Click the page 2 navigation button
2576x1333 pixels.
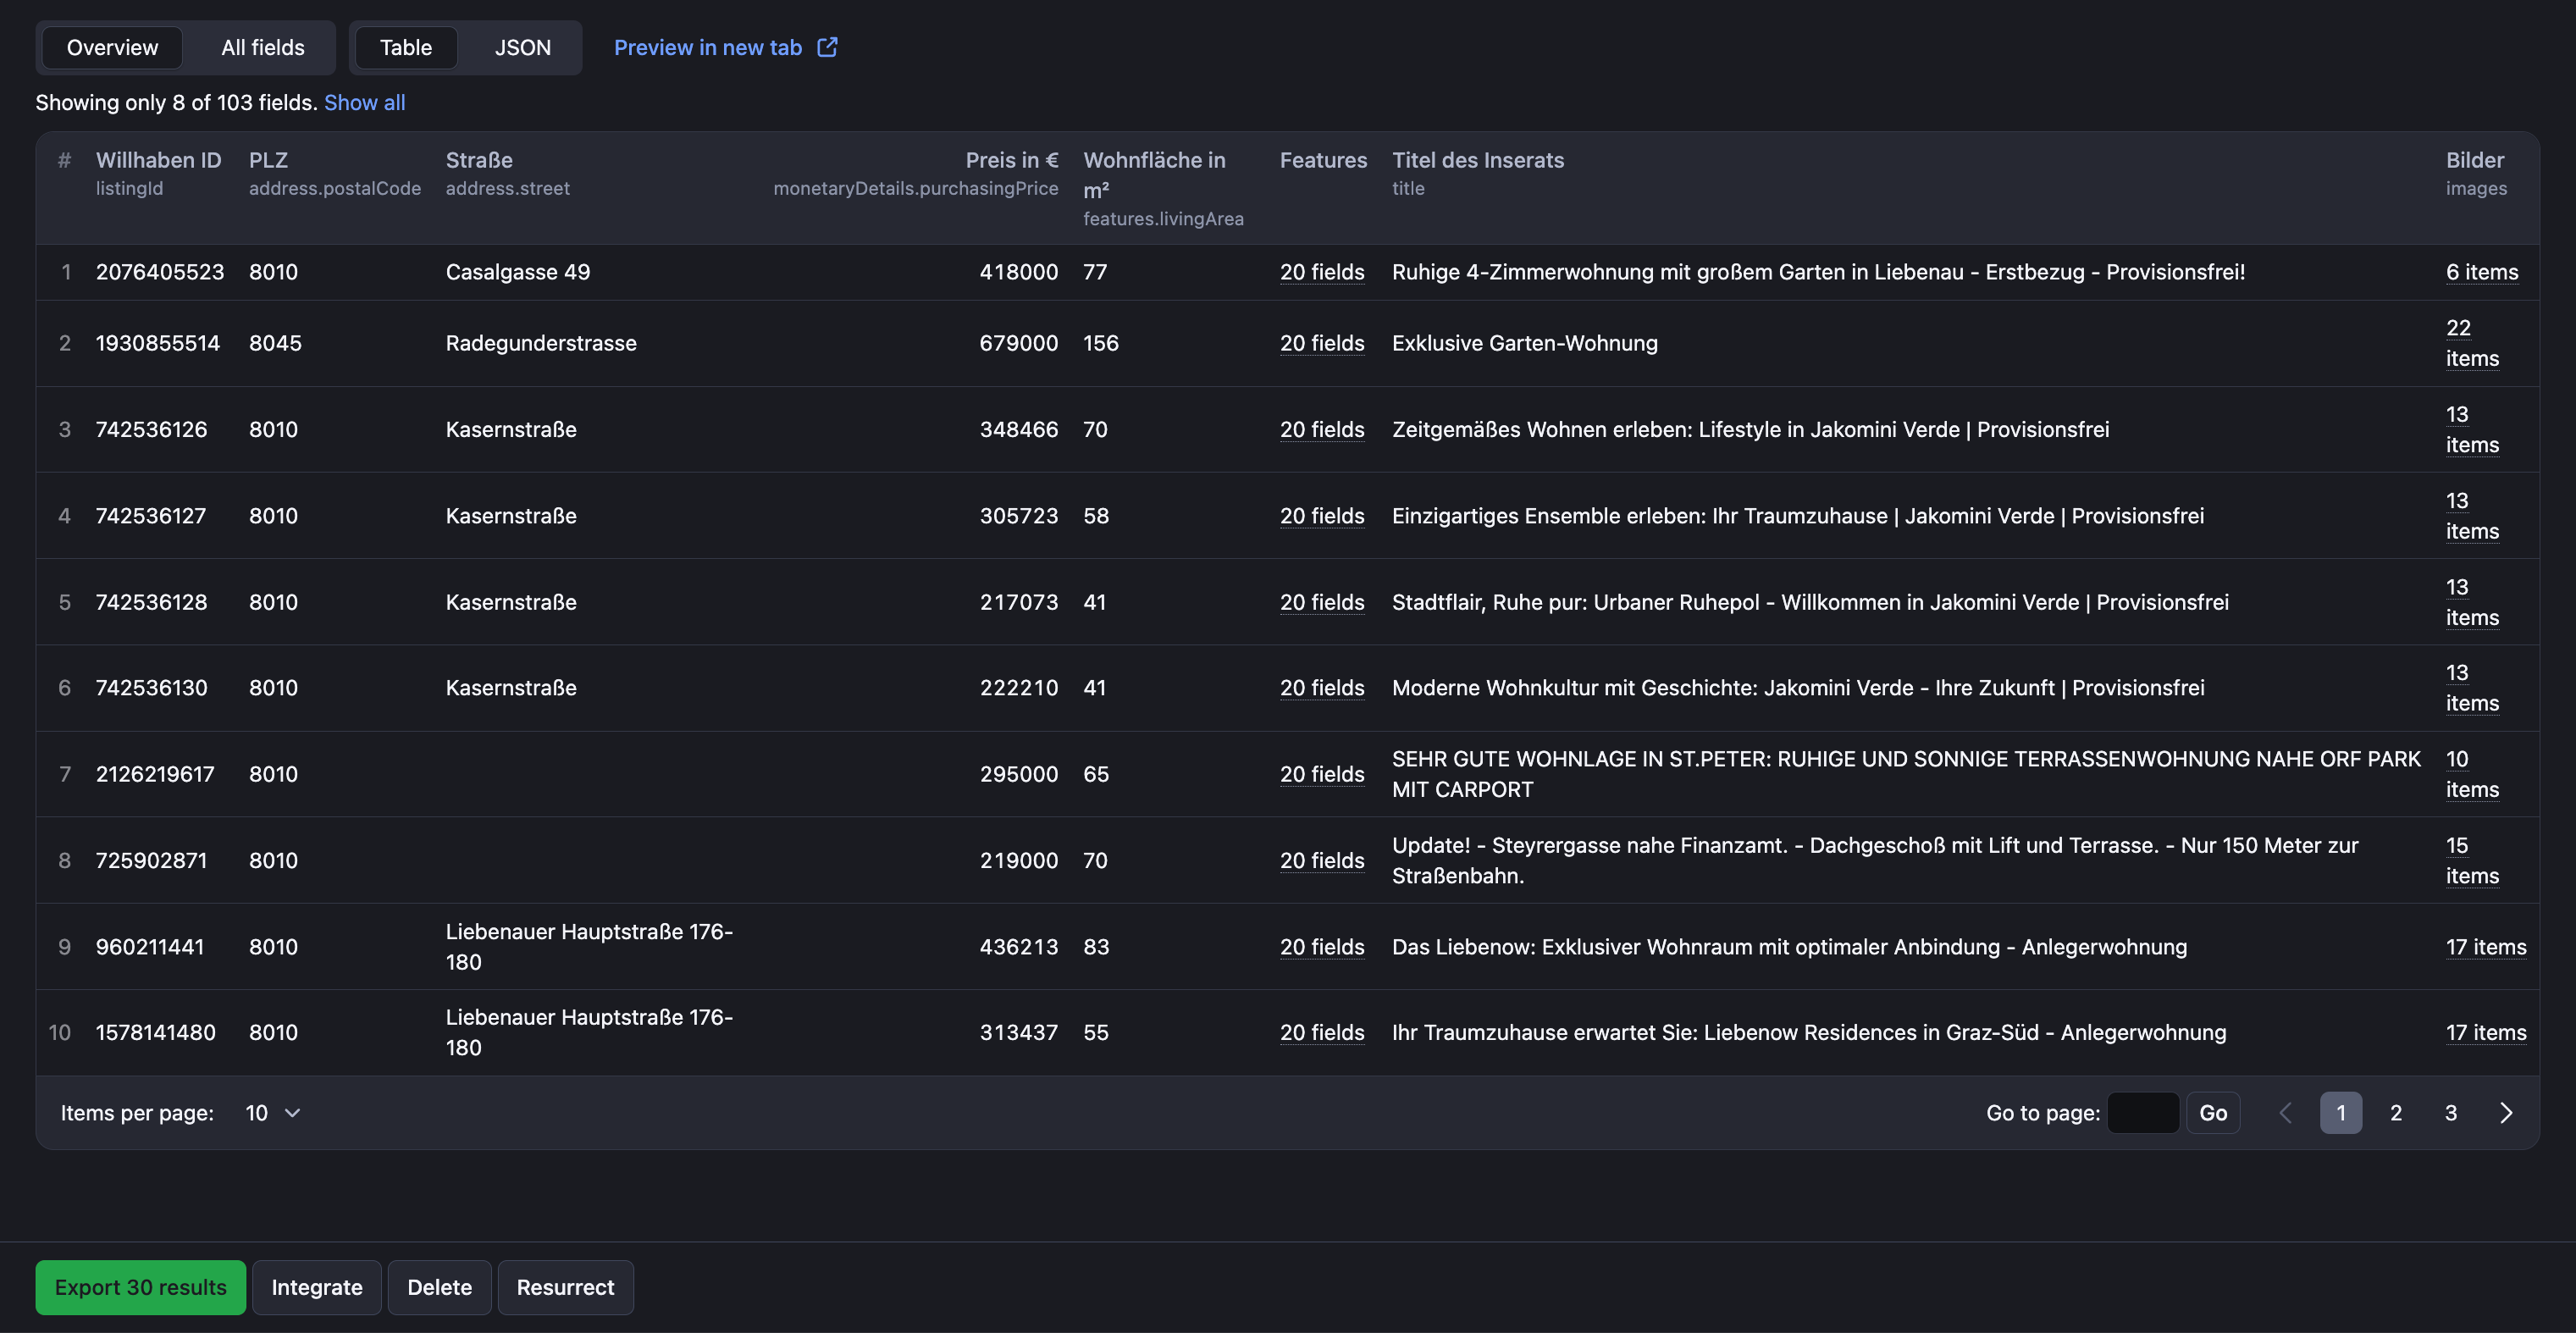point(2396,1112)
